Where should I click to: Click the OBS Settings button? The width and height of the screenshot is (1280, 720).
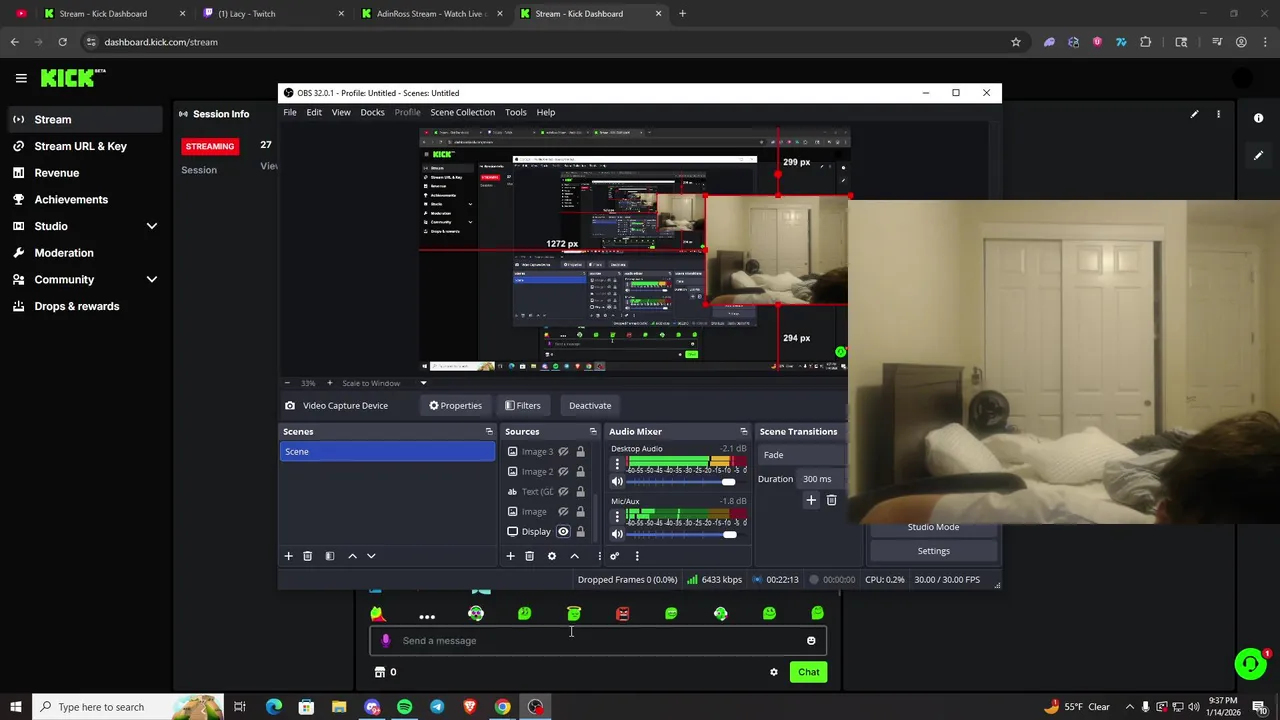coord(934,551)
